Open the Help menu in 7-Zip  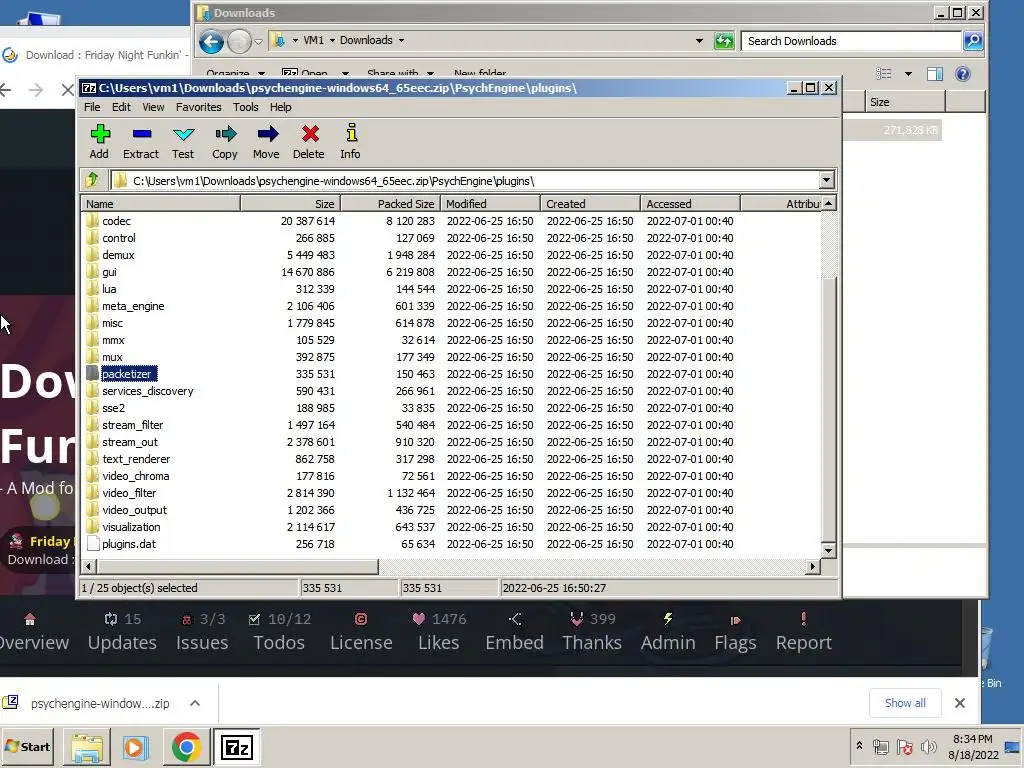tap(280, 107)
